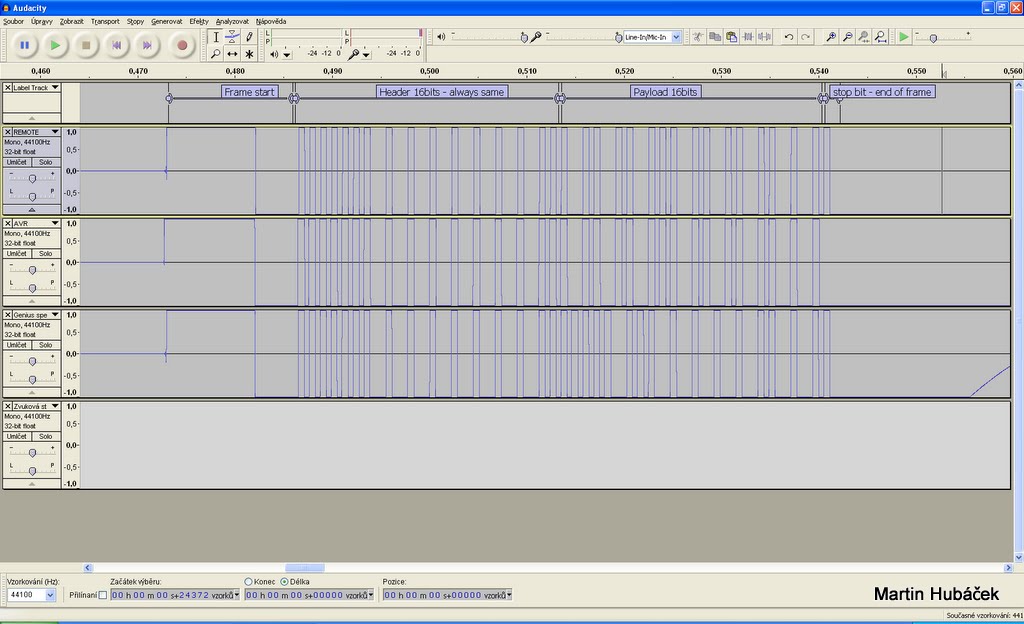Open the Zvuková st track dropdown menu

click(55, 406)
